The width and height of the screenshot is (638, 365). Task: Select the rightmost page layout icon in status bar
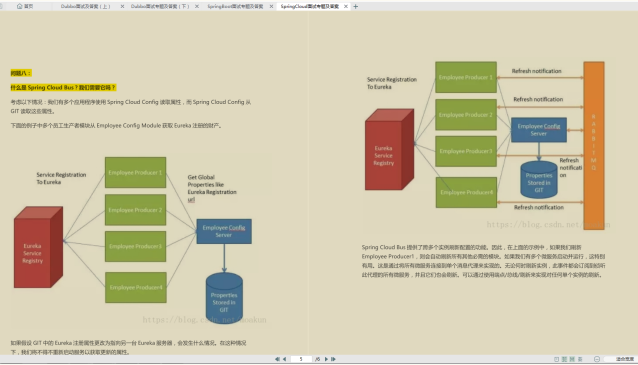580,359
